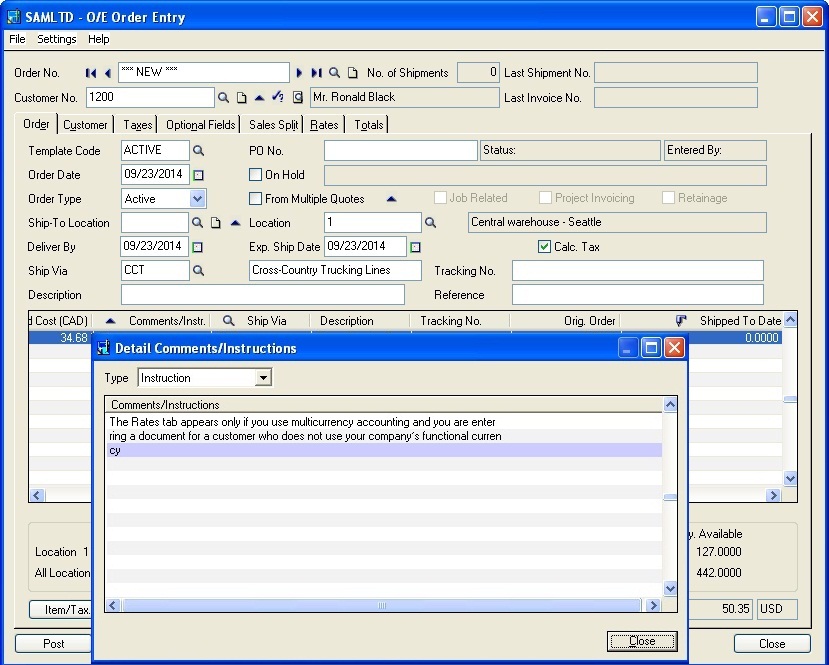This screenshot has width=829, height=665.
Task: Click the Ship Via finder magnifier
Action: pyautogui.click(x=198, y=271)
